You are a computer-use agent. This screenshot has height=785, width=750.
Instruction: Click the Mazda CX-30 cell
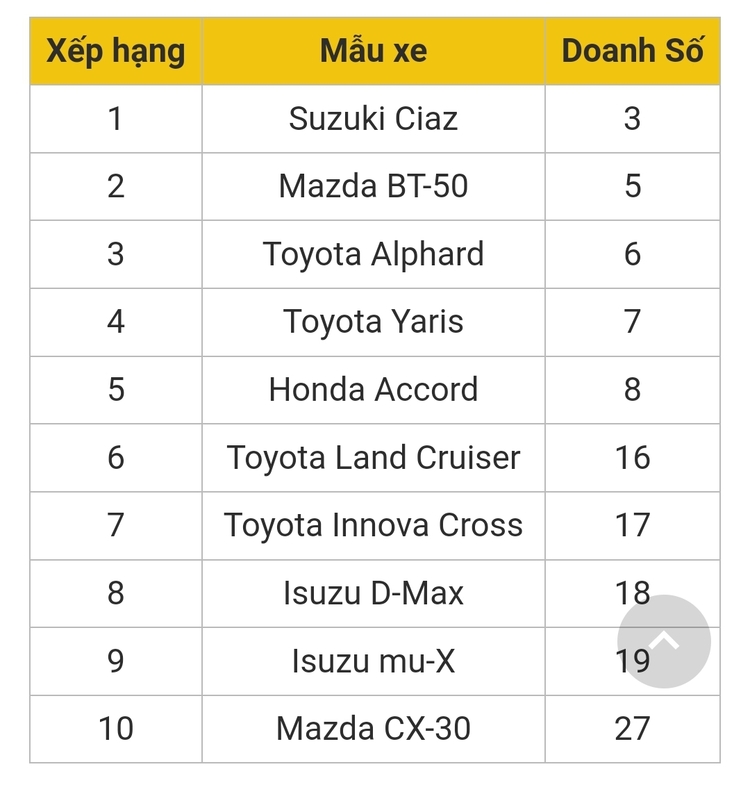point(373,729)
